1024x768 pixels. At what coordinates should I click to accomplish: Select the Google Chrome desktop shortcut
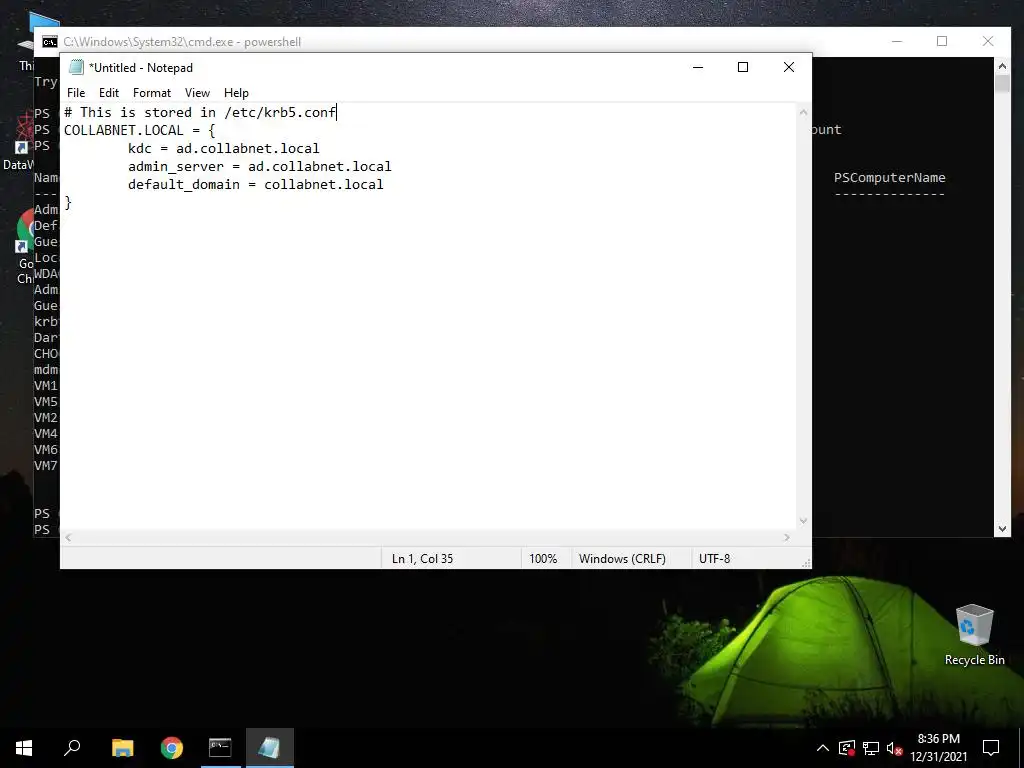[25, 245]
